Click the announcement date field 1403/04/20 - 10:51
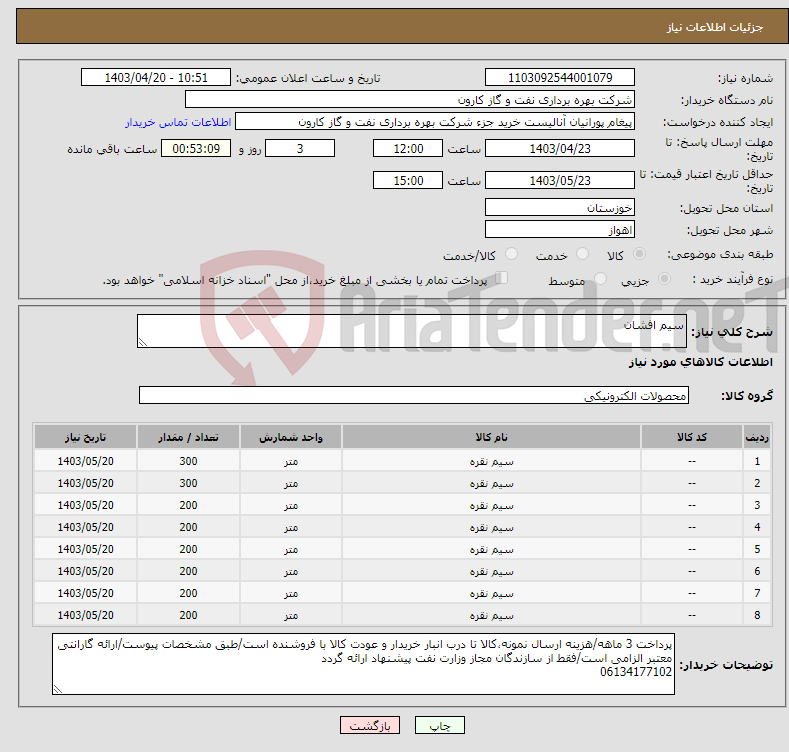789x752 pixels. (156, 78)
